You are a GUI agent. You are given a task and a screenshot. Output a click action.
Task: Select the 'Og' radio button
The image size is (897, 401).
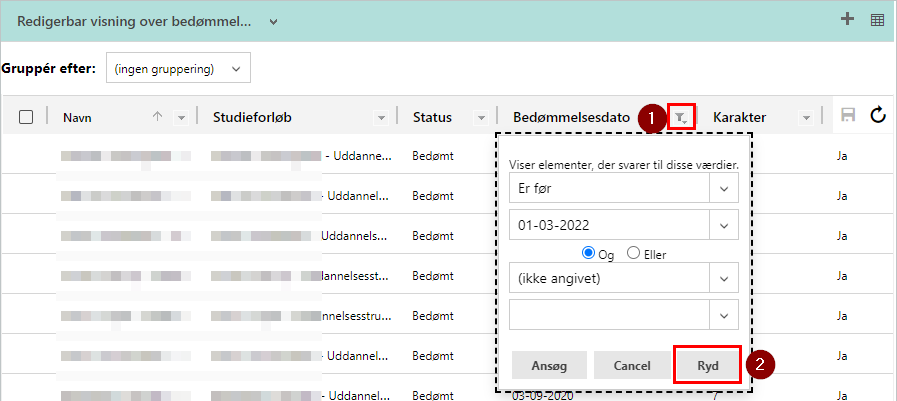[x=588, y=253]
